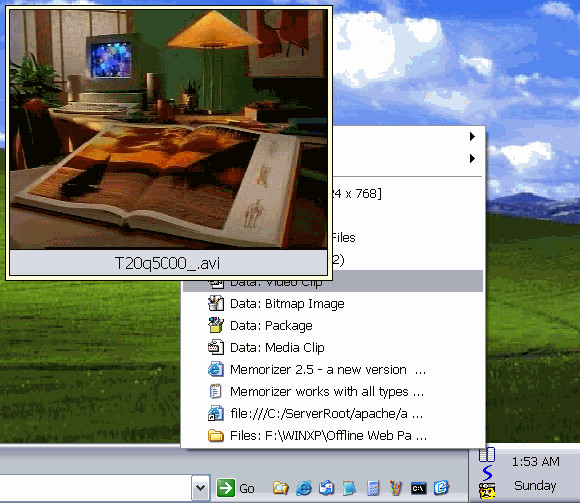Click the Internet Explorer icon beside Memorizer 2.5
This screenshot has height=503, width=580.
coord(216,369)
